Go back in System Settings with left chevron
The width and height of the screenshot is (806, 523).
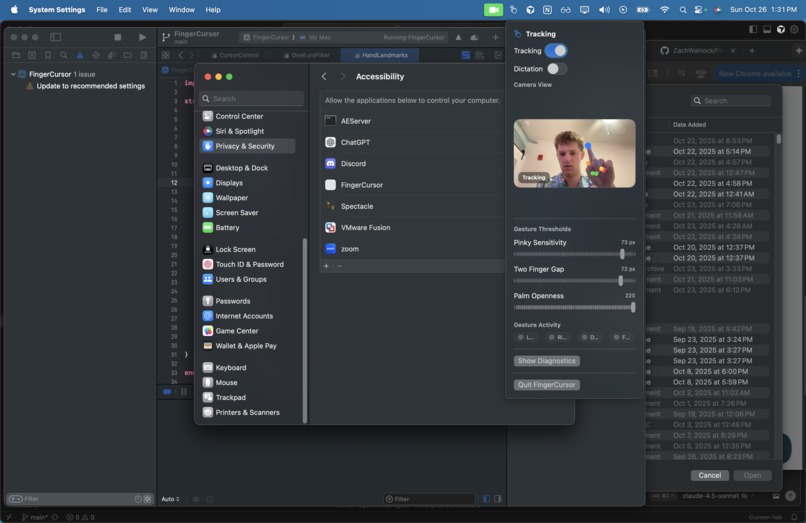(324, 76)
